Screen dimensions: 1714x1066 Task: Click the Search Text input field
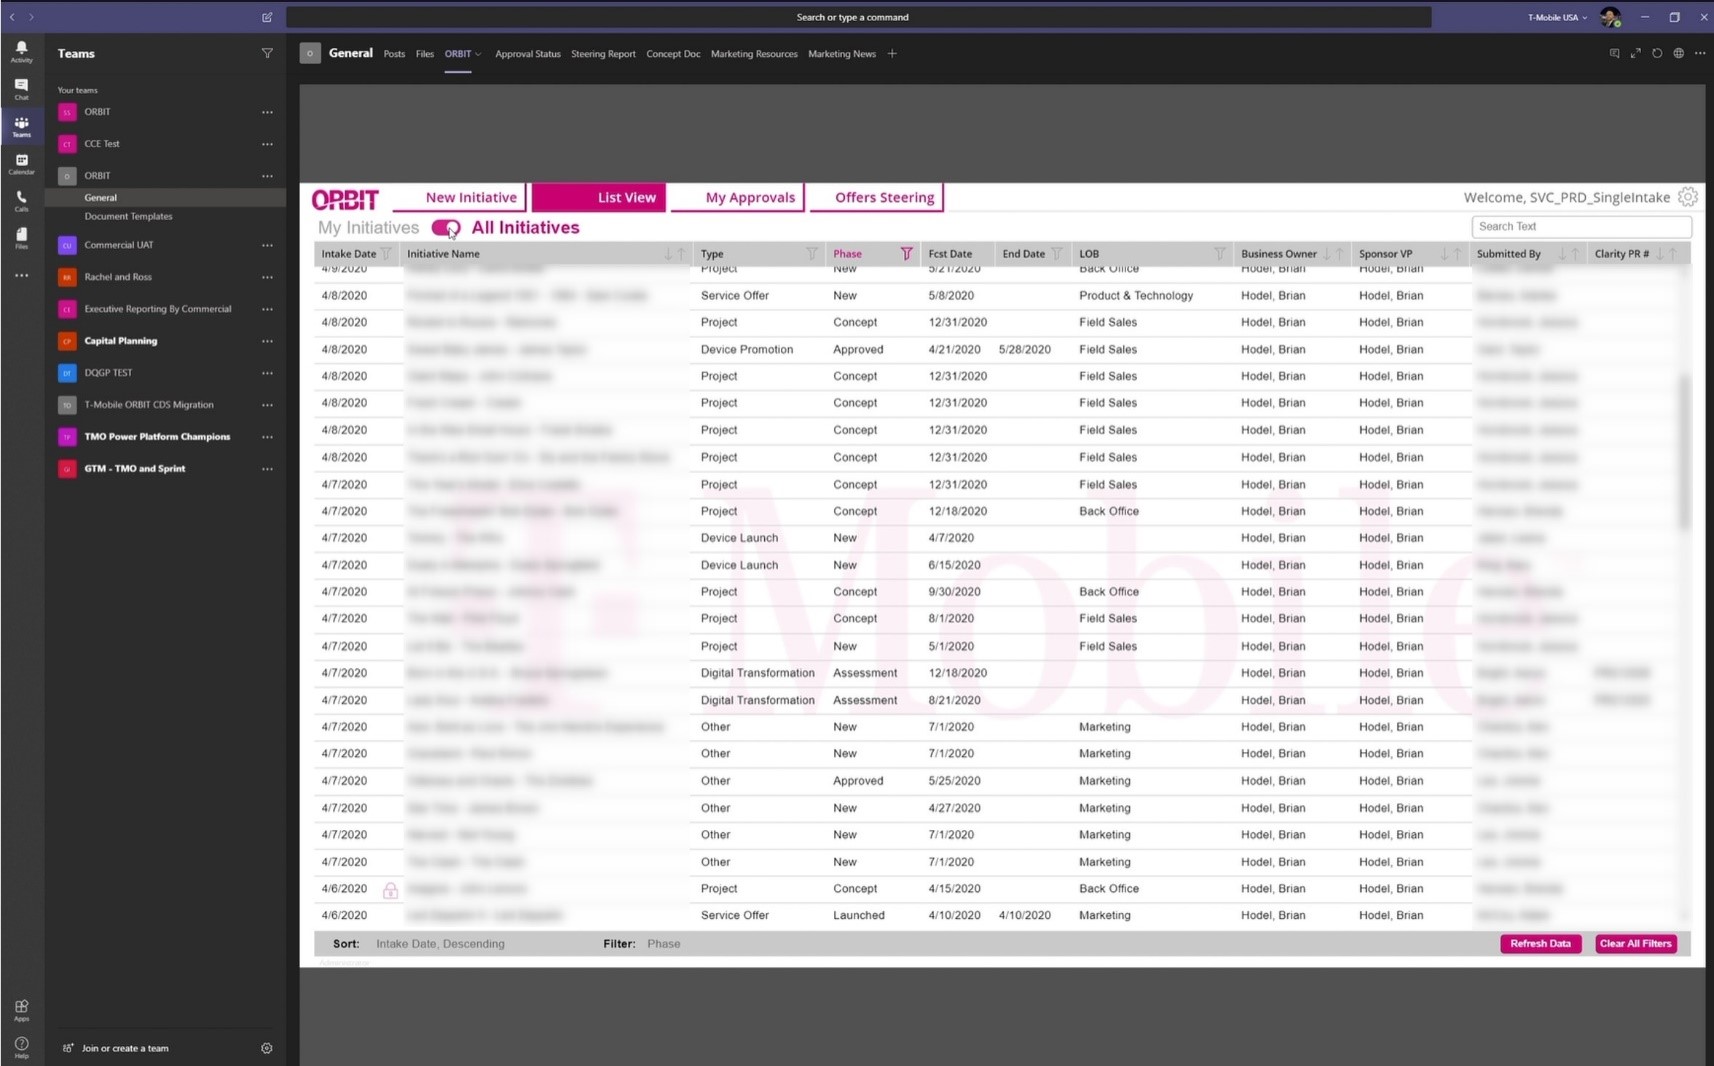click(1580, 227)
